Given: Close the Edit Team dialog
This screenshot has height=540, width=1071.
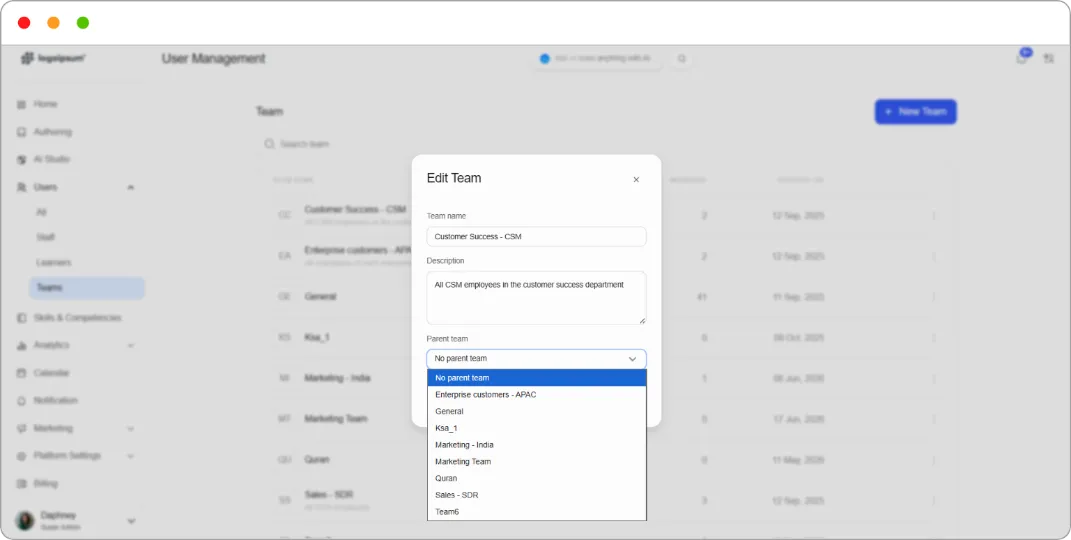Looking at the screenshot, I should 636,180.
